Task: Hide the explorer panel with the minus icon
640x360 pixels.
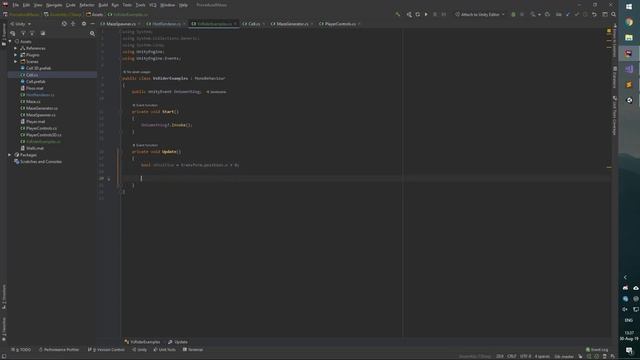Action: pos(92,24)
